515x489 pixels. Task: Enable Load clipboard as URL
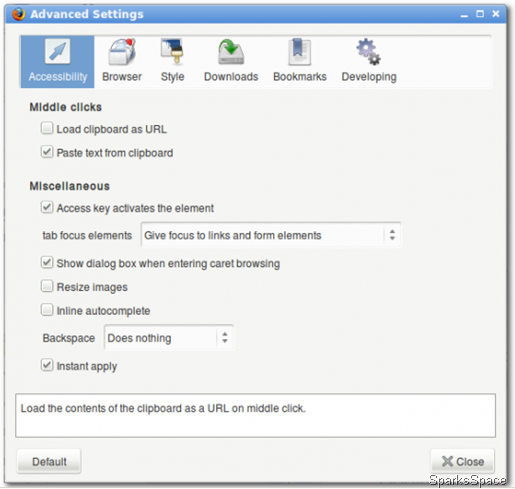coord(47,128)
